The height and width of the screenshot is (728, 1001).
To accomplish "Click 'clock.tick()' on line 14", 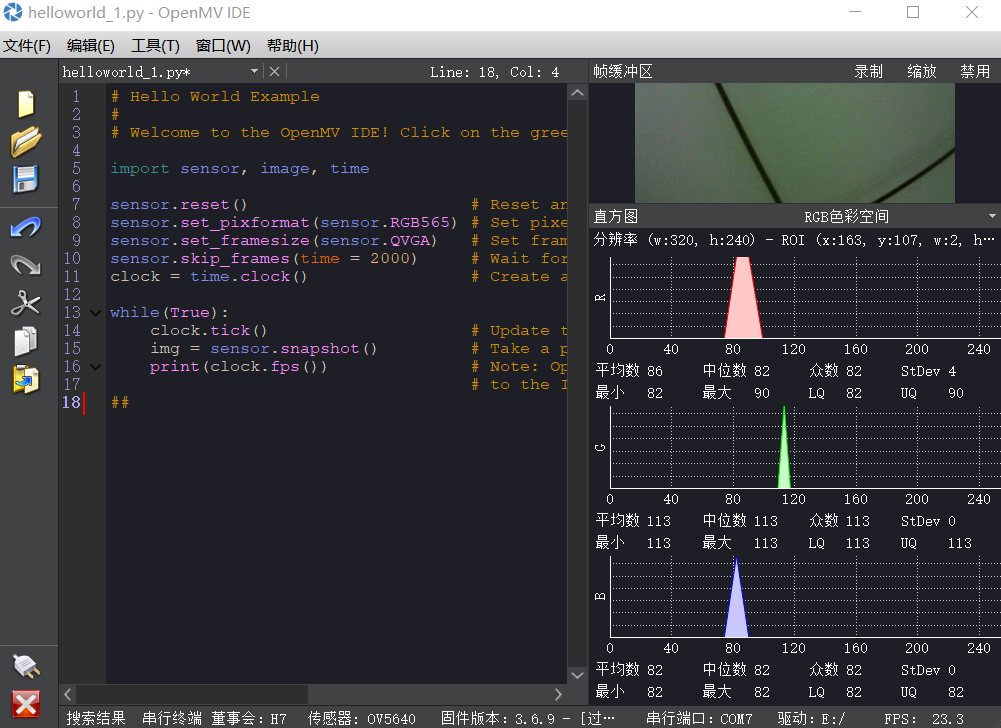I will pyautogui.click(x=209, y=331).
